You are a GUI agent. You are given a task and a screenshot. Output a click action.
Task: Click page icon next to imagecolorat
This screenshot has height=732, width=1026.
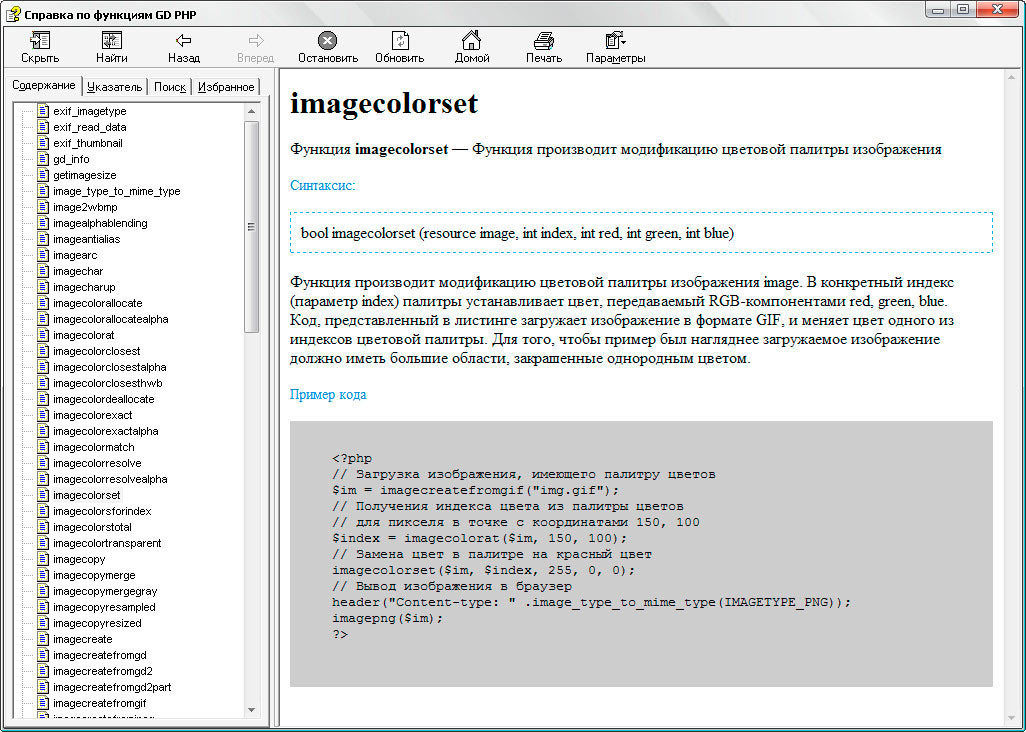click(43, 335)
